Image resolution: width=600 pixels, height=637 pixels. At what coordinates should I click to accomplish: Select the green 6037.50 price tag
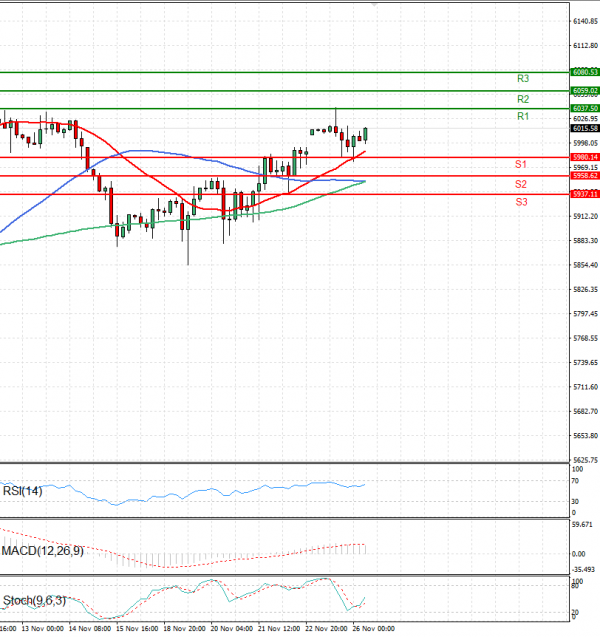(x=585, y=108)
